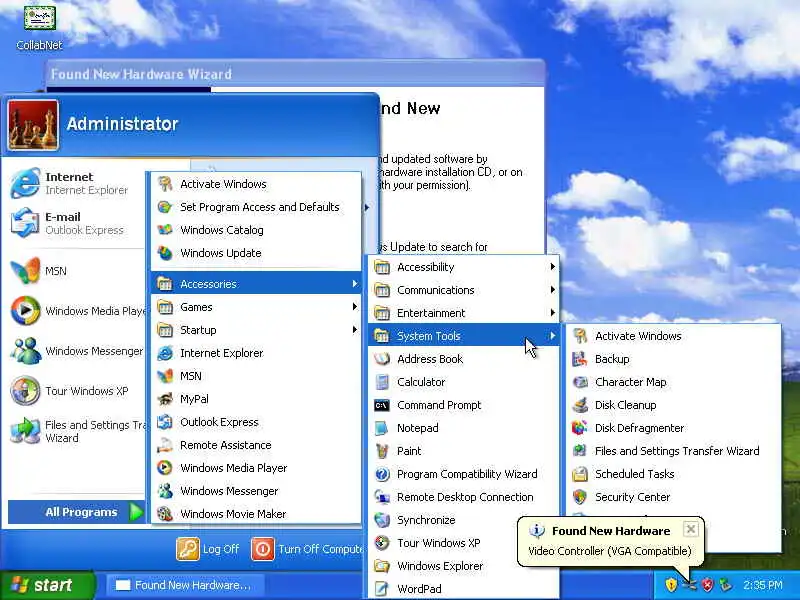The height and width of the screenshot is (600, 800).
Task: Click Found New Hardware taskbar button
Action: point(186,585)
